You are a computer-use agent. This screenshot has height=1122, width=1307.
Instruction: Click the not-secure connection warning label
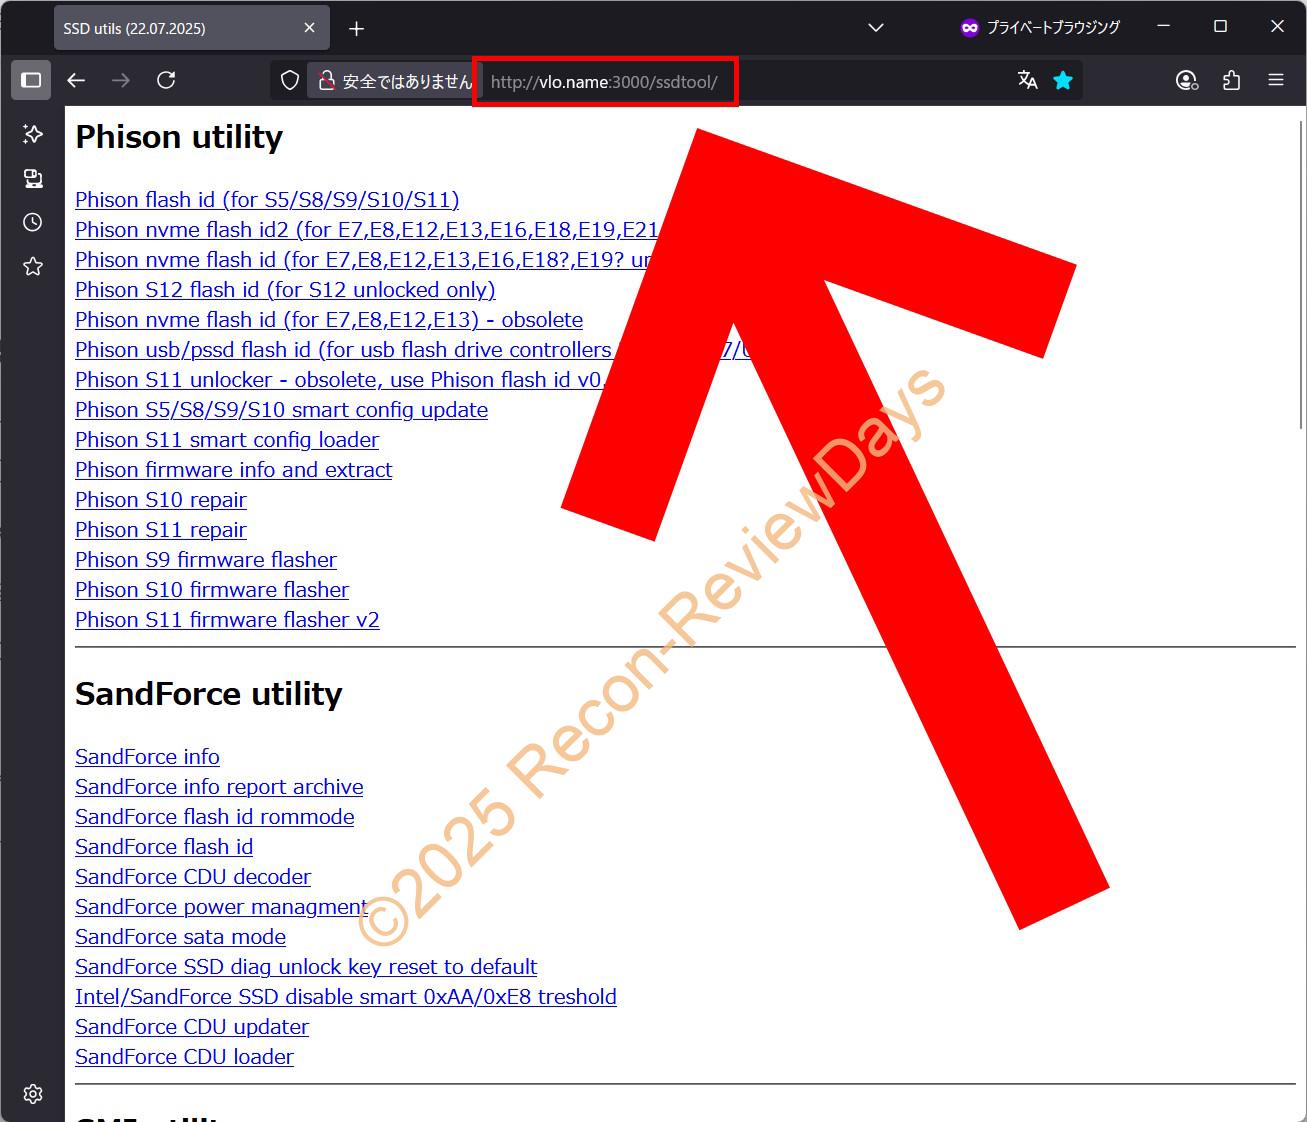tap(395, 81)
